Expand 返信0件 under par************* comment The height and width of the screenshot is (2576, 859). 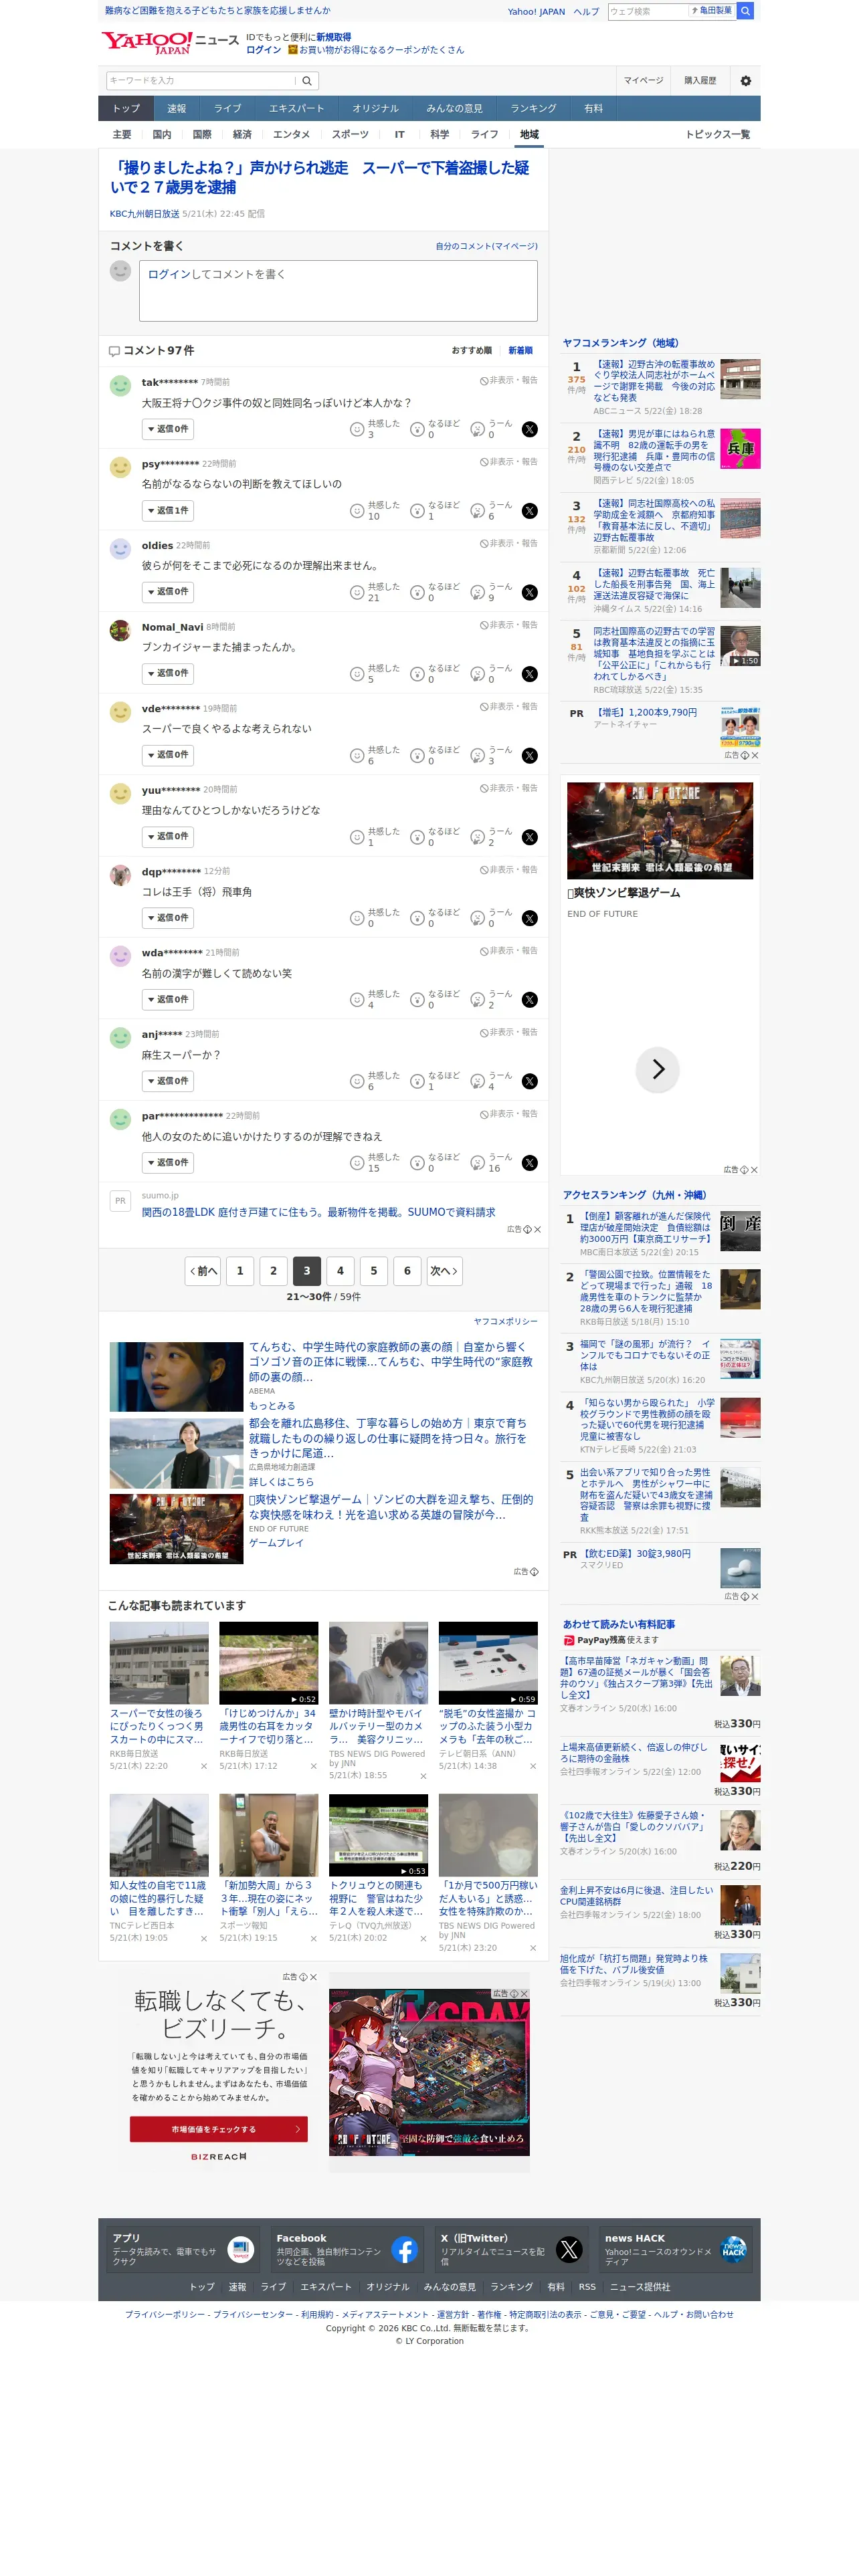167,1163
